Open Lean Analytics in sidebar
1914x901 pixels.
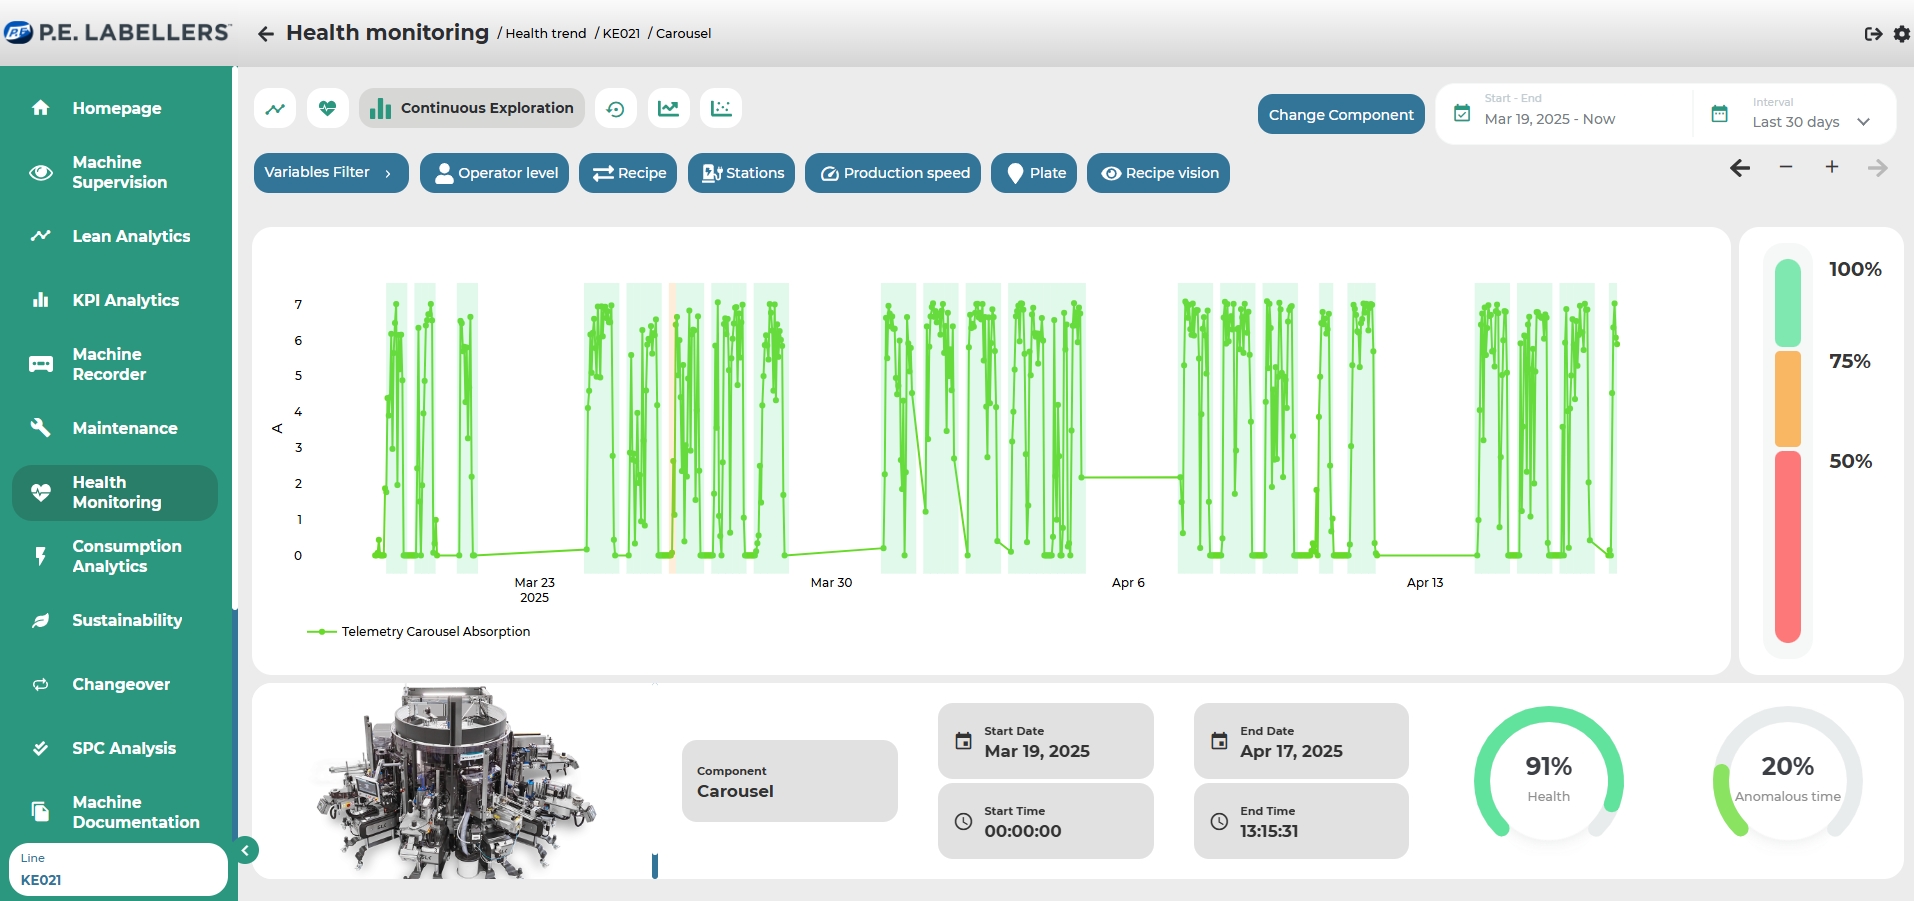click(130, 237)
